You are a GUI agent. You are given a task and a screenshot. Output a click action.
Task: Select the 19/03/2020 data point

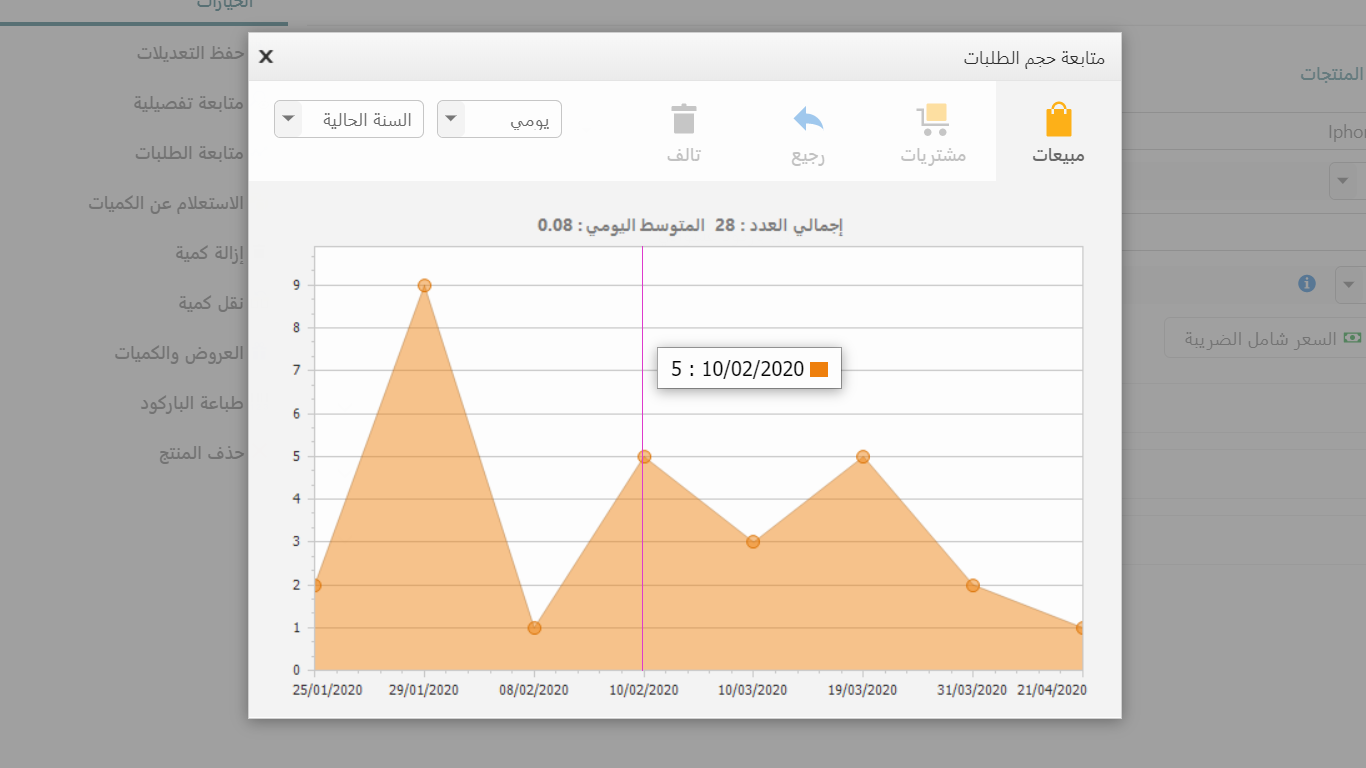863,457
